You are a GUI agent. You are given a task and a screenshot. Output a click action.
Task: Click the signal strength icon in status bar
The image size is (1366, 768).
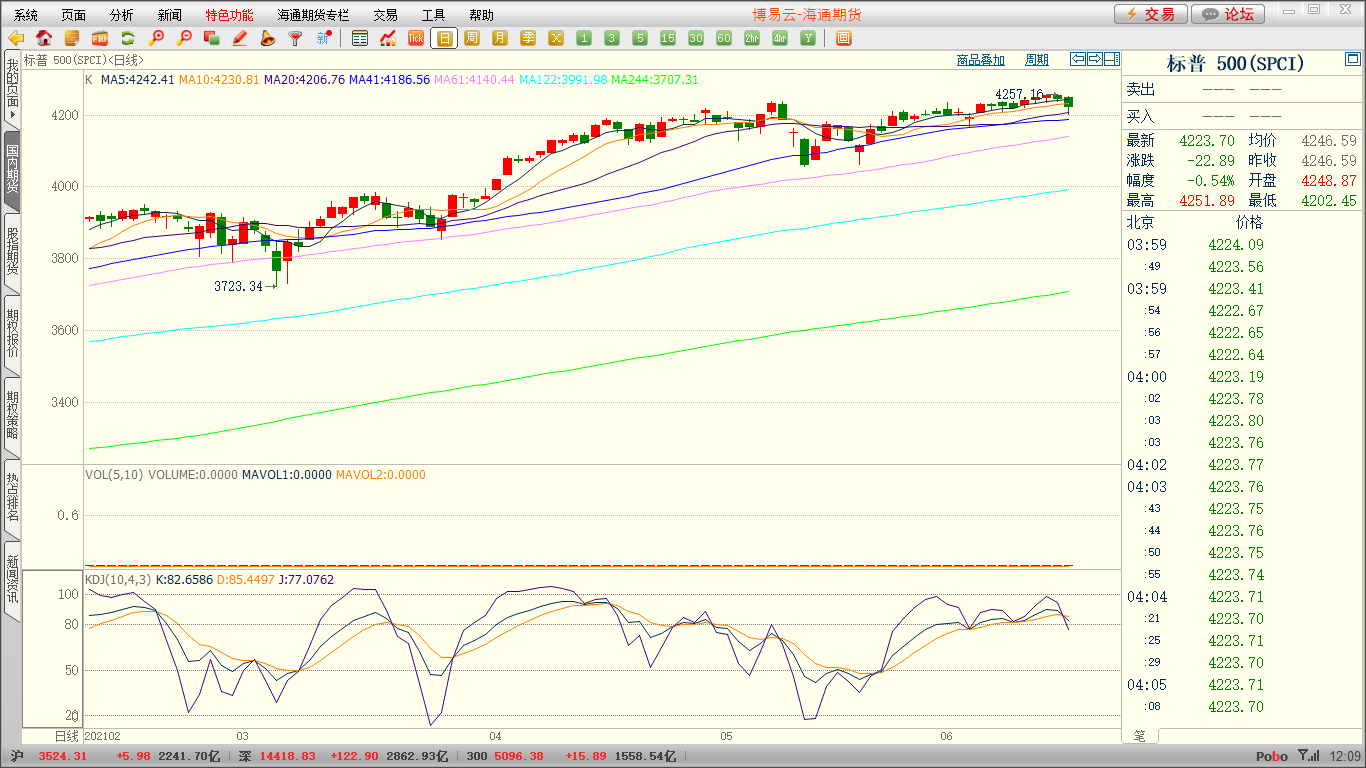click(x=1308, y=756)
